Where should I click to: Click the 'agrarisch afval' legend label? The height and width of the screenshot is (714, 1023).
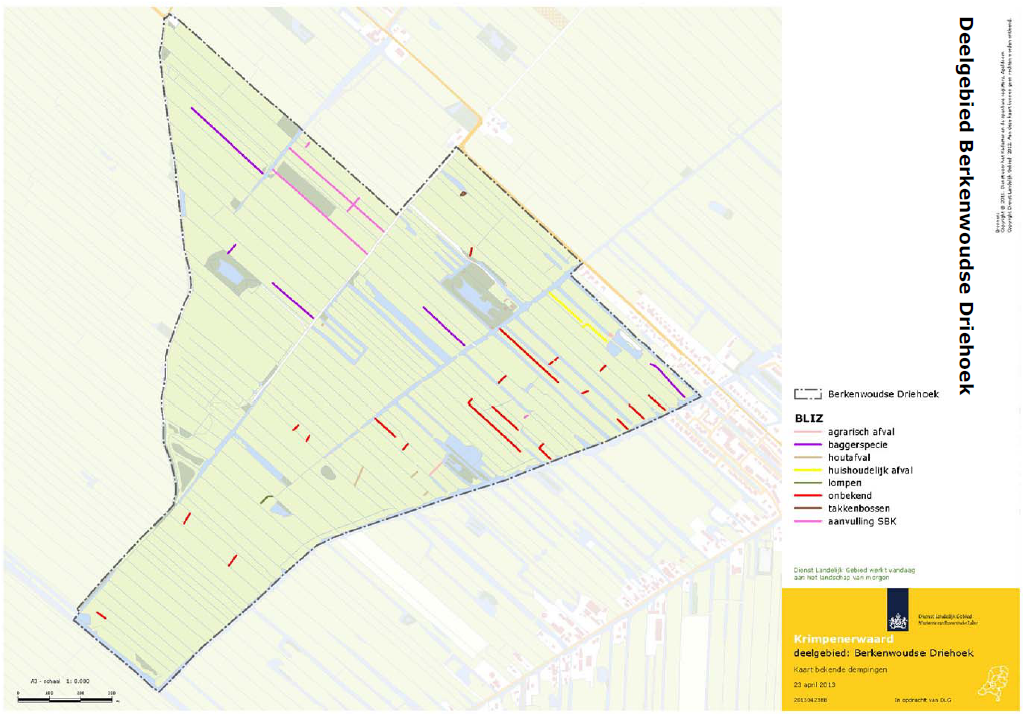(x=861, y=432)
